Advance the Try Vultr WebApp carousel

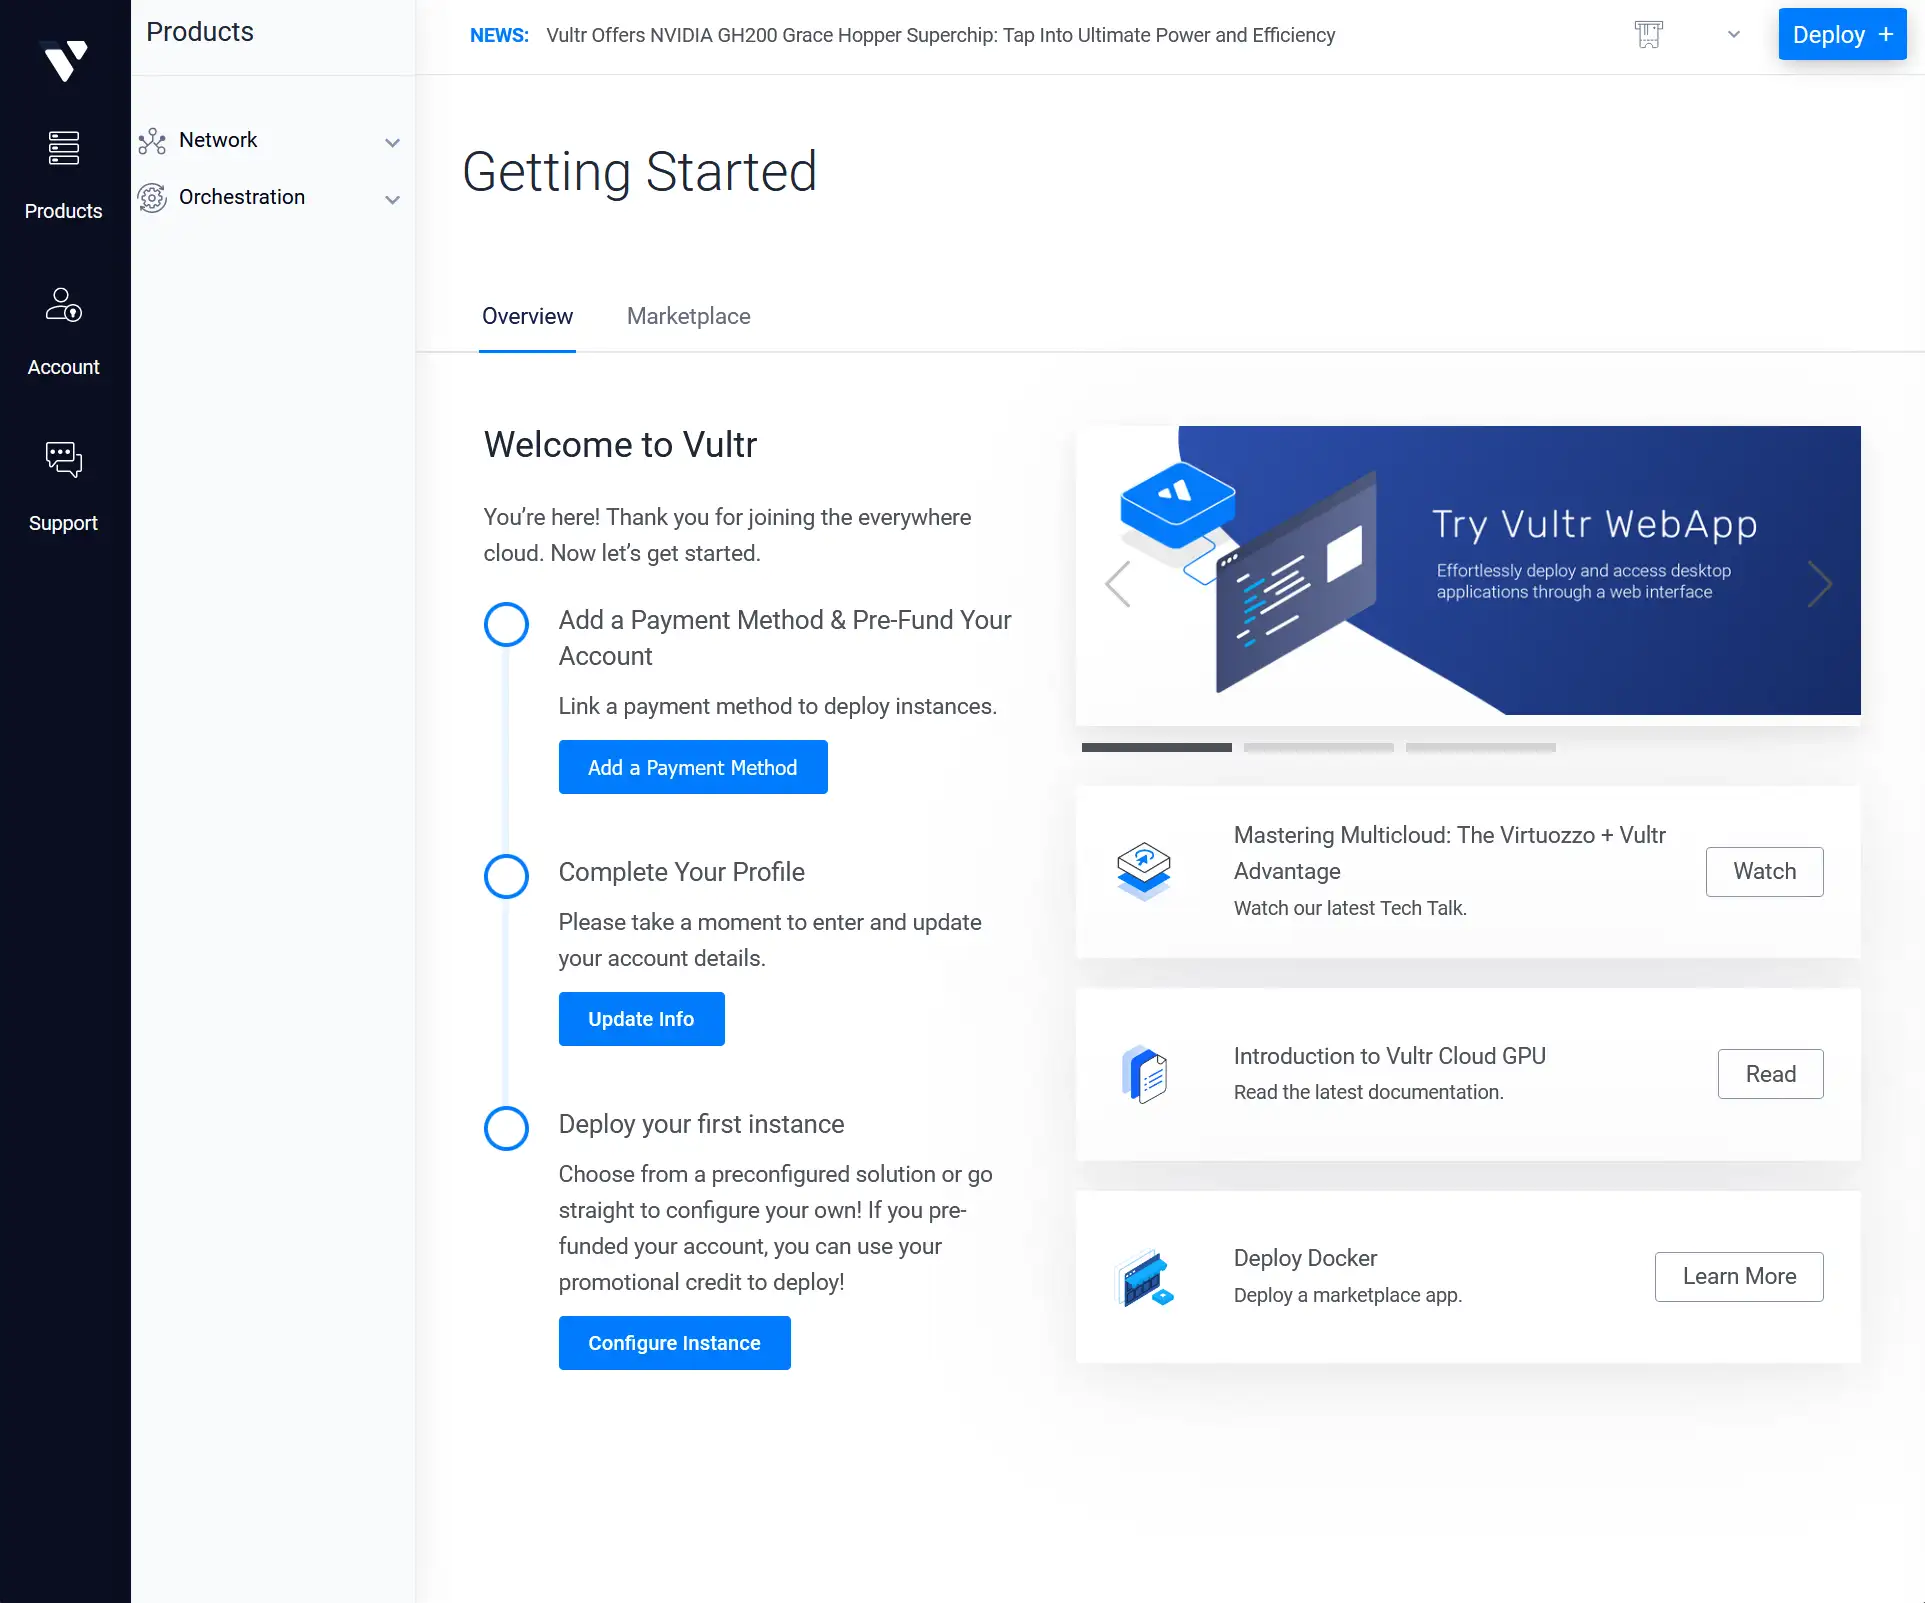tap(1820, 584)
